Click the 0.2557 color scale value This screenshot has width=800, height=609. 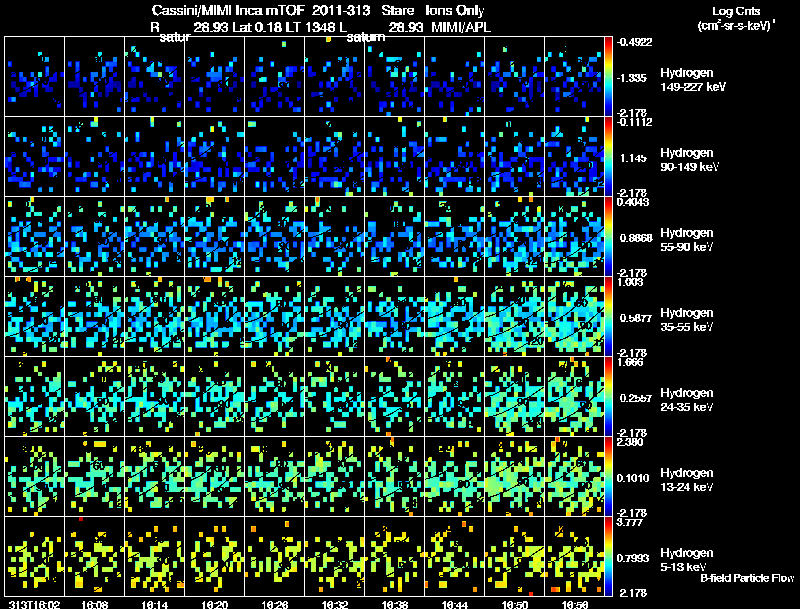pyautogui.click(x=636, y=398)
